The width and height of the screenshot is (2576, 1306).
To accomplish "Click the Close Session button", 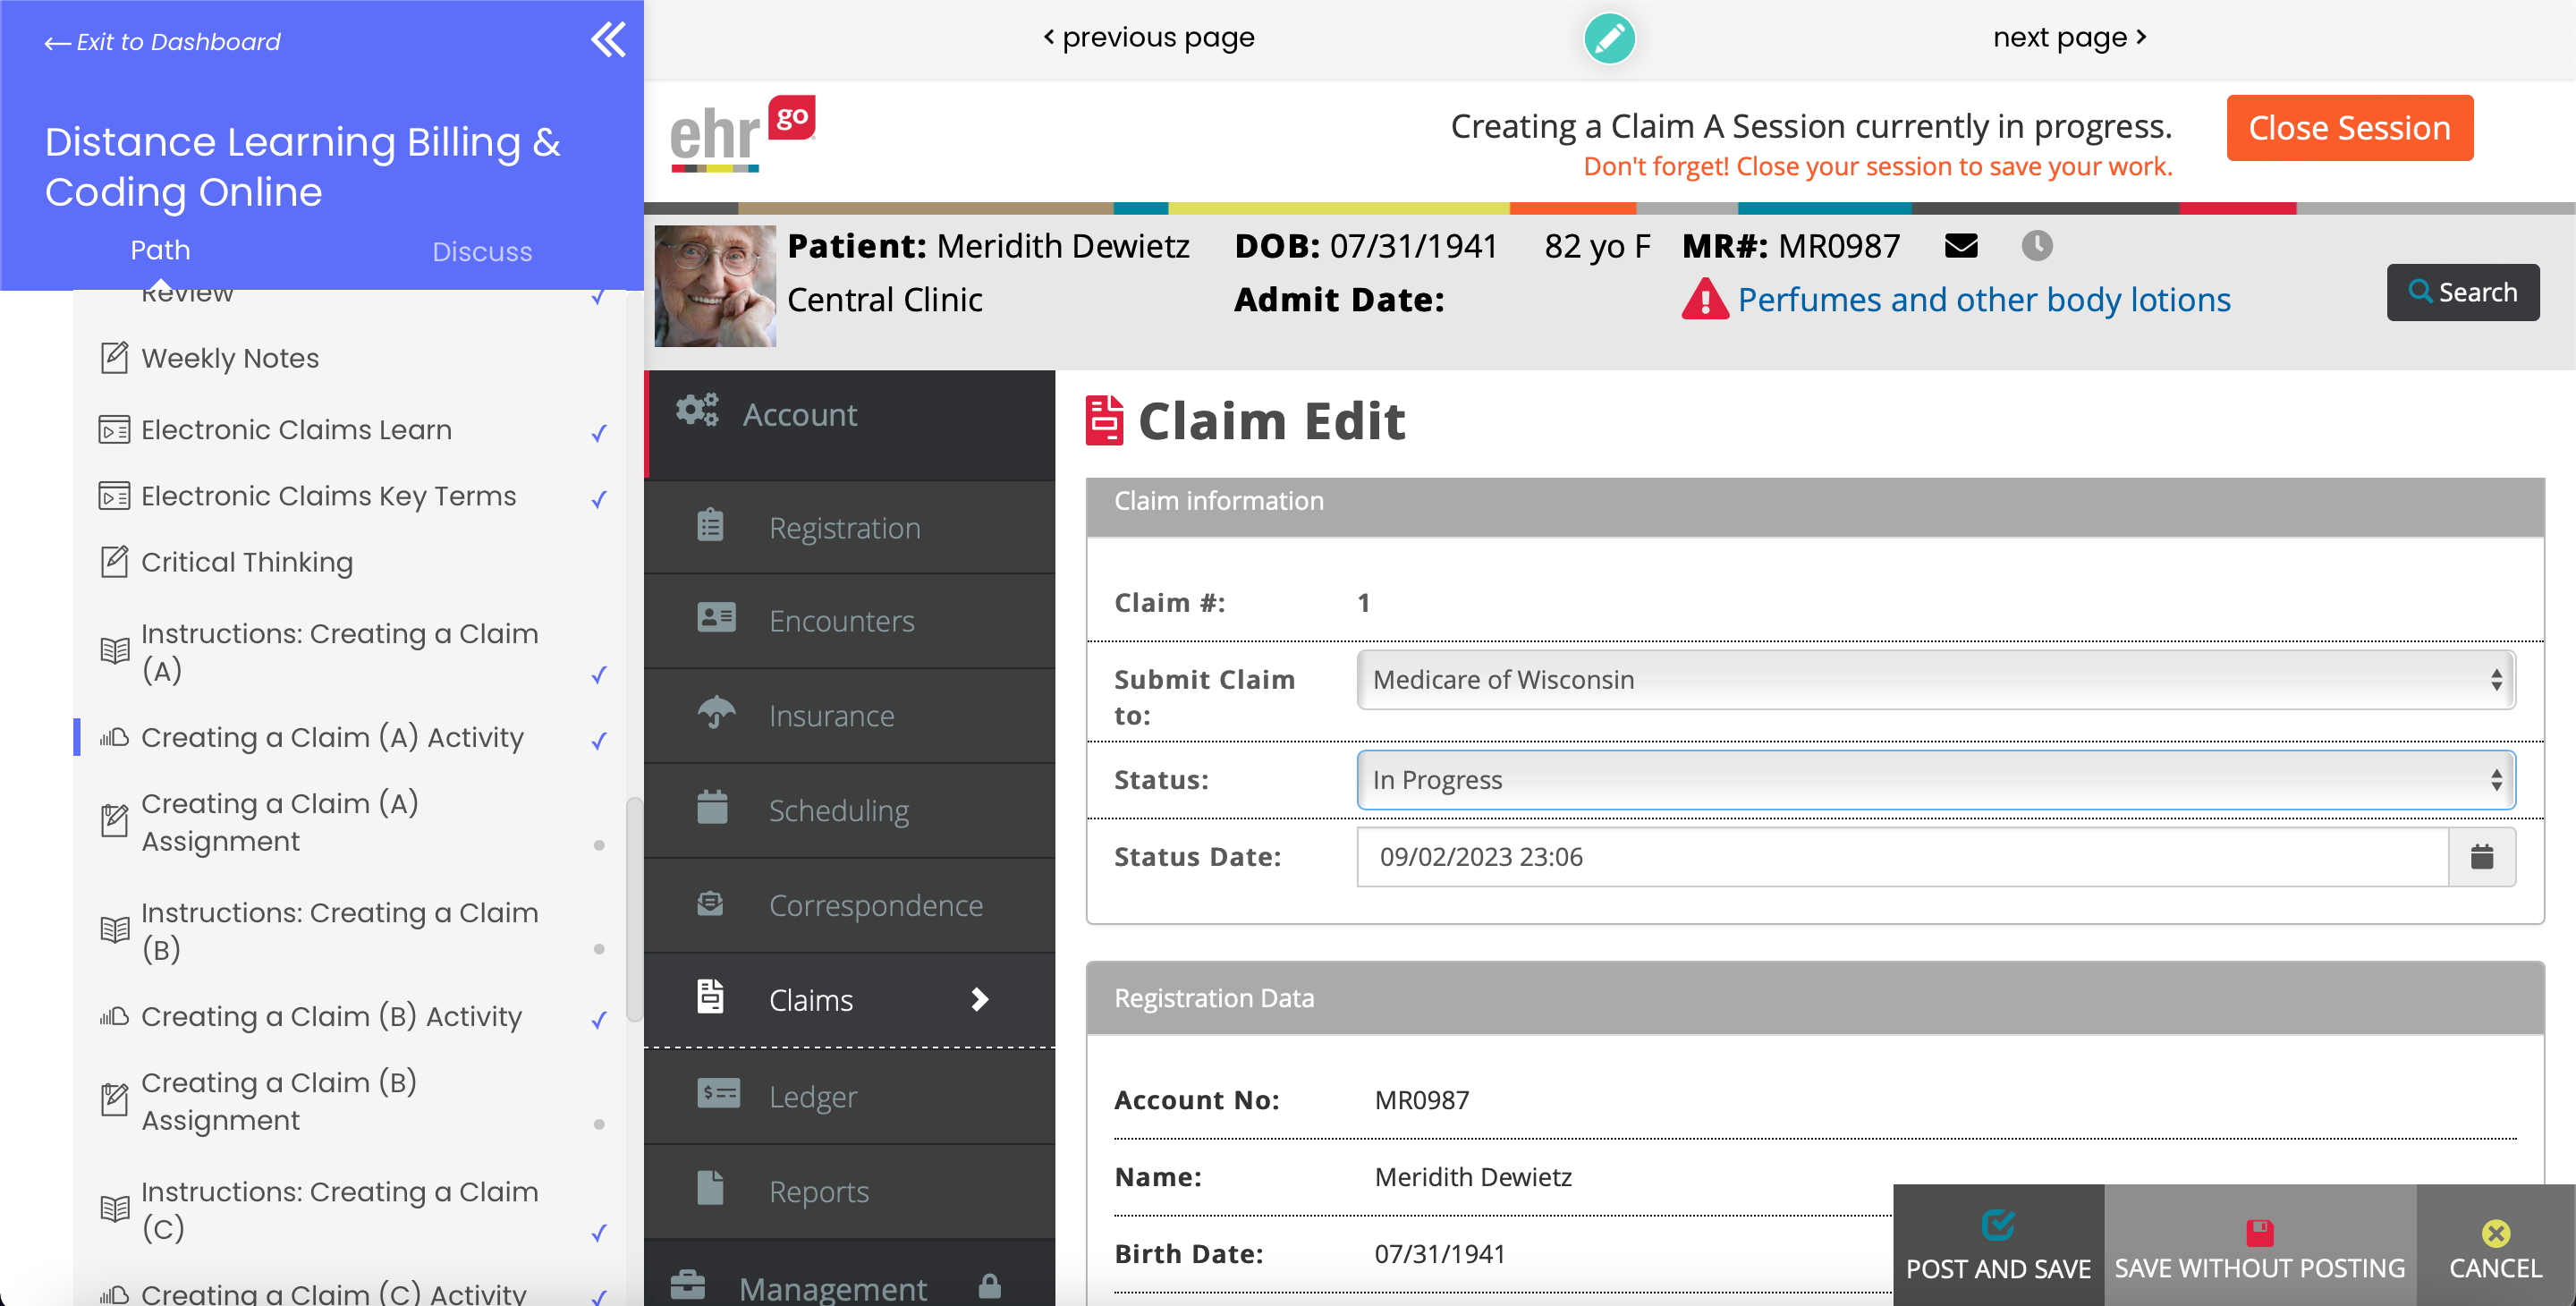I will click(x=2349, y=128).
